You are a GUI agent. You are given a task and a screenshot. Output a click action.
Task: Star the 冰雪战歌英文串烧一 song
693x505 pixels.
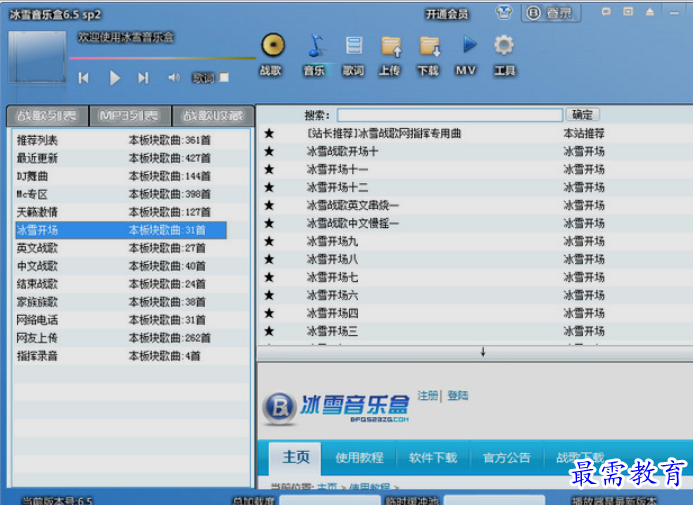click(x=269, y=205)
